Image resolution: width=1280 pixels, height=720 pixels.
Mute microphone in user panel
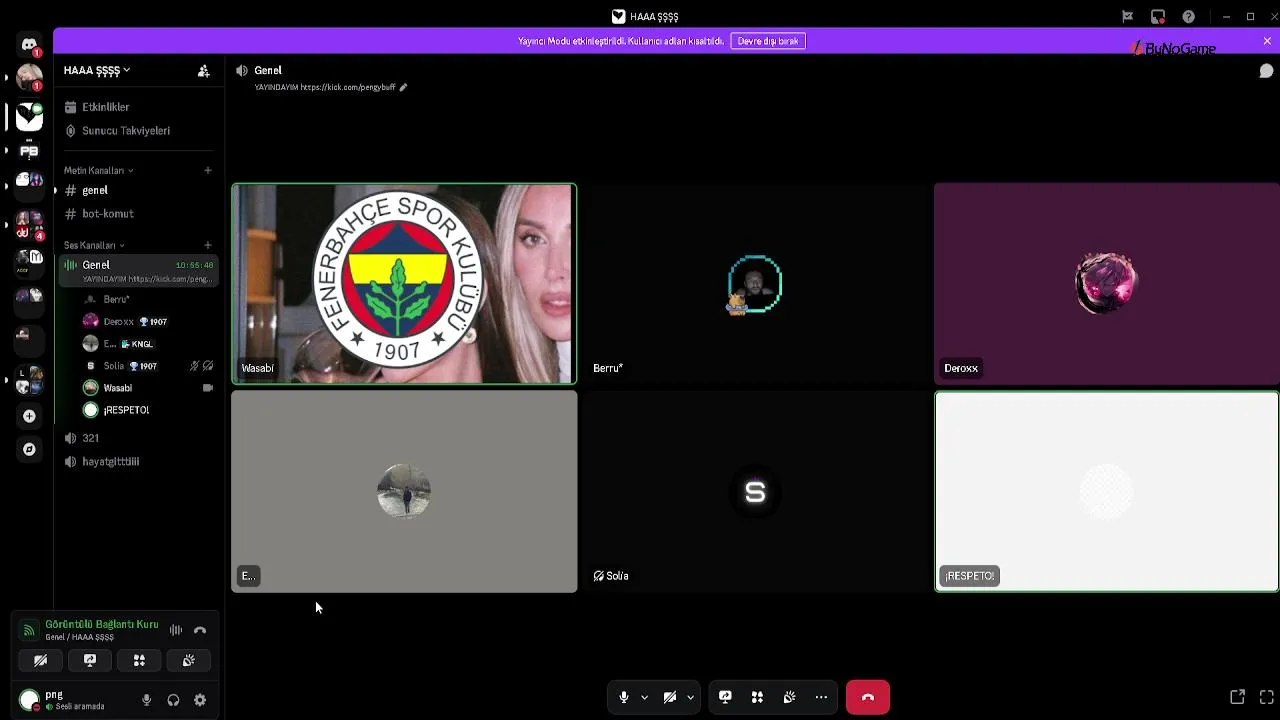pos(147,700)
